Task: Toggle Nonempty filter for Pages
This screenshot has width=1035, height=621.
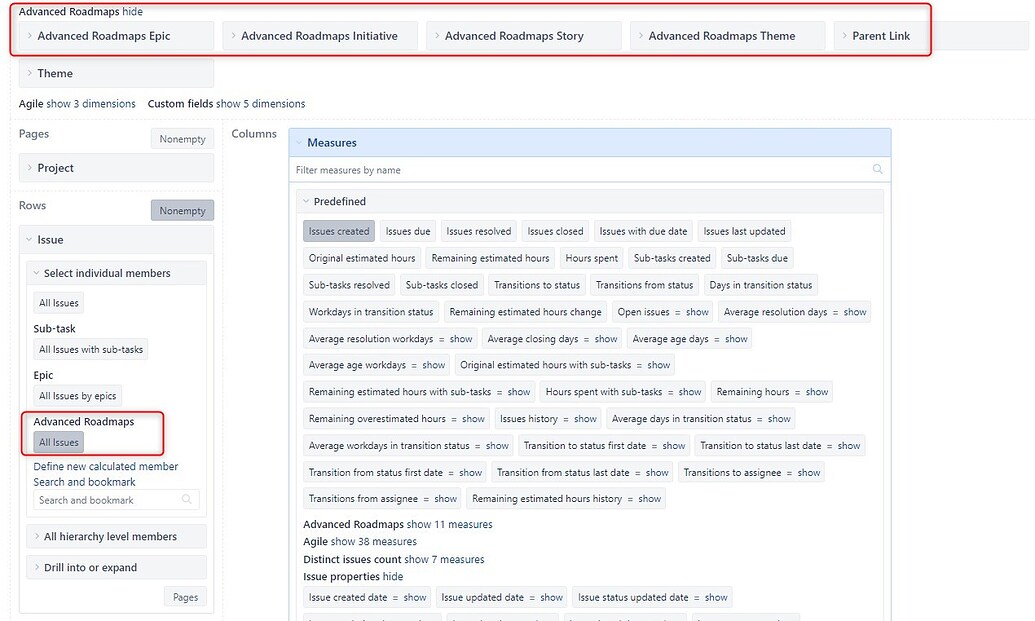Action: (x=182, y=139)
